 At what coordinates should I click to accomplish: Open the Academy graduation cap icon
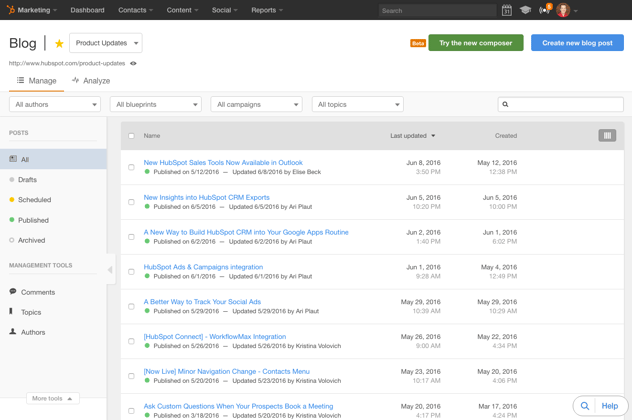pyautogui.click(x=525, y=10)
